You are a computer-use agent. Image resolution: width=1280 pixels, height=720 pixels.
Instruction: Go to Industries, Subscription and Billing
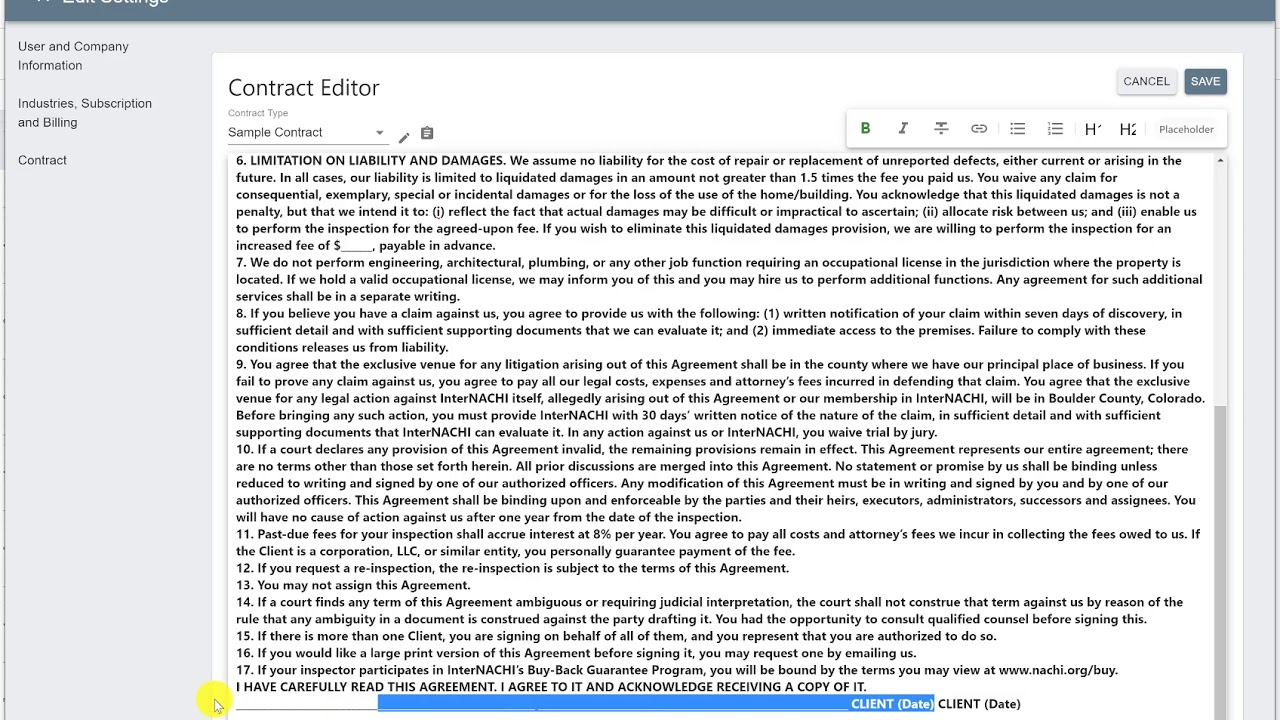pos(85,113)
